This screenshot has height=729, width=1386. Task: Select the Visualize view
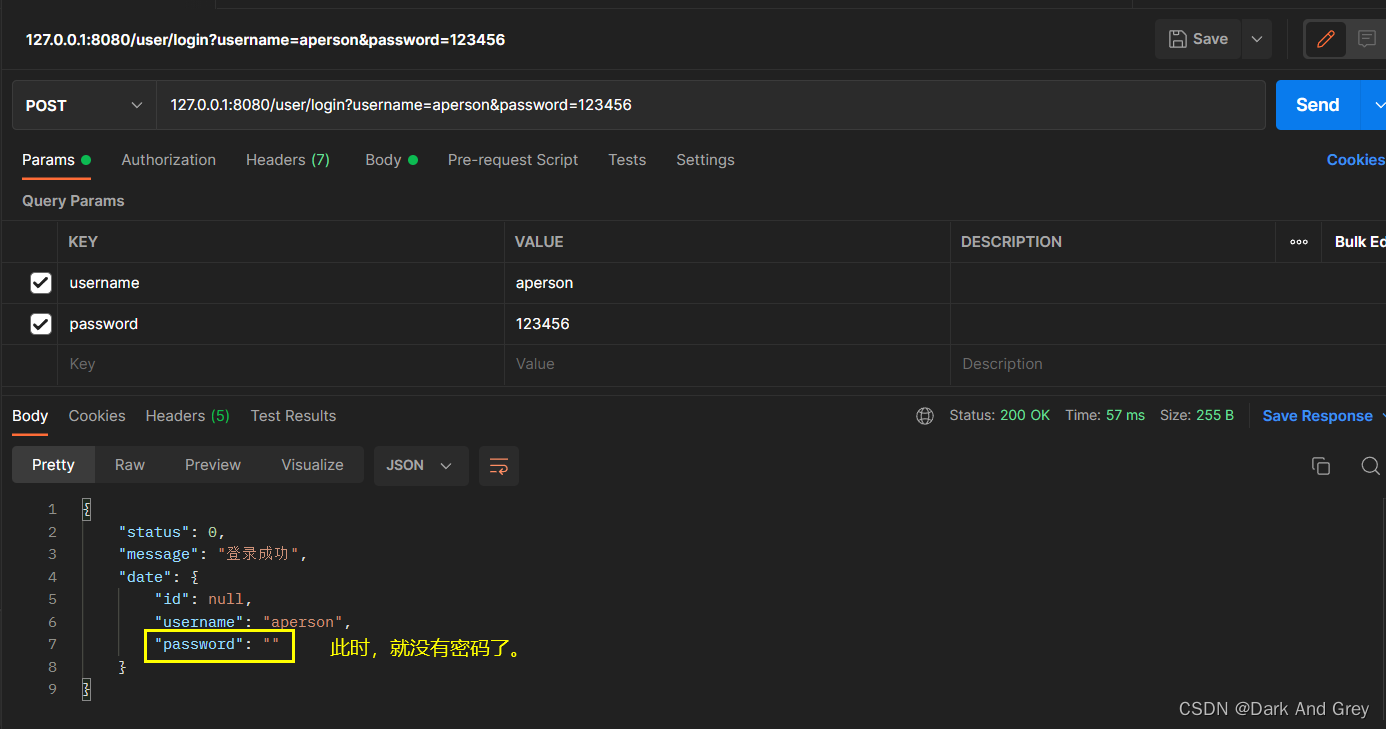pyautogui.click(x=312, y=465)
